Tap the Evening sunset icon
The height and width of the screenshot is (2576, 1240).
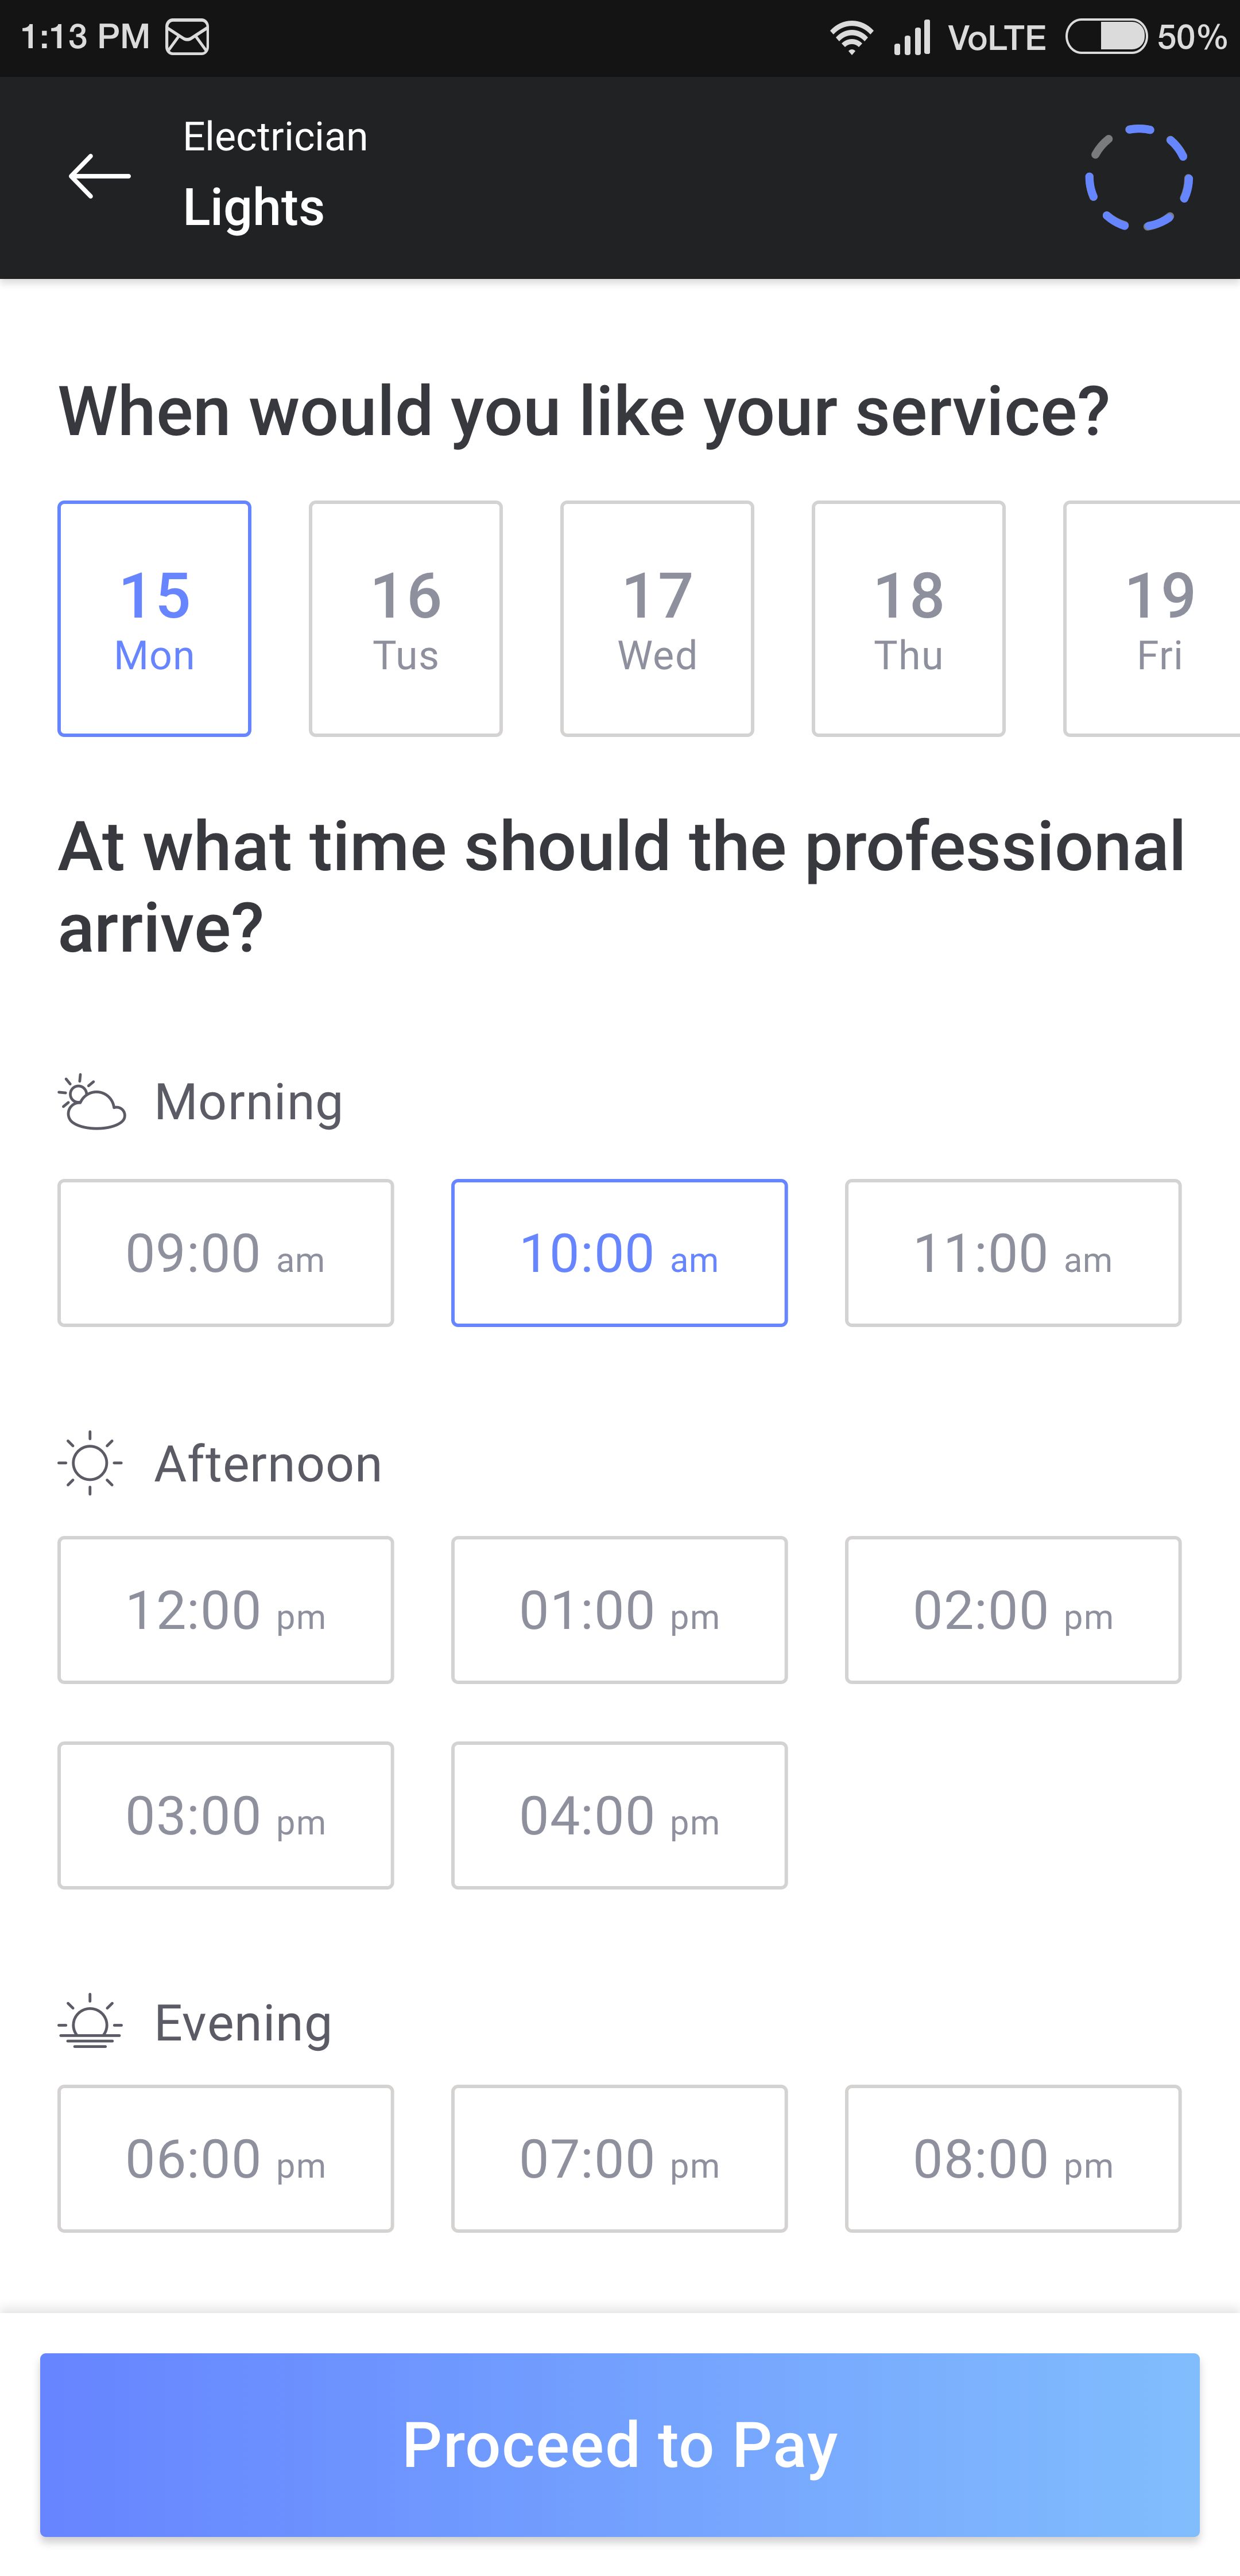coord(90,2022)
